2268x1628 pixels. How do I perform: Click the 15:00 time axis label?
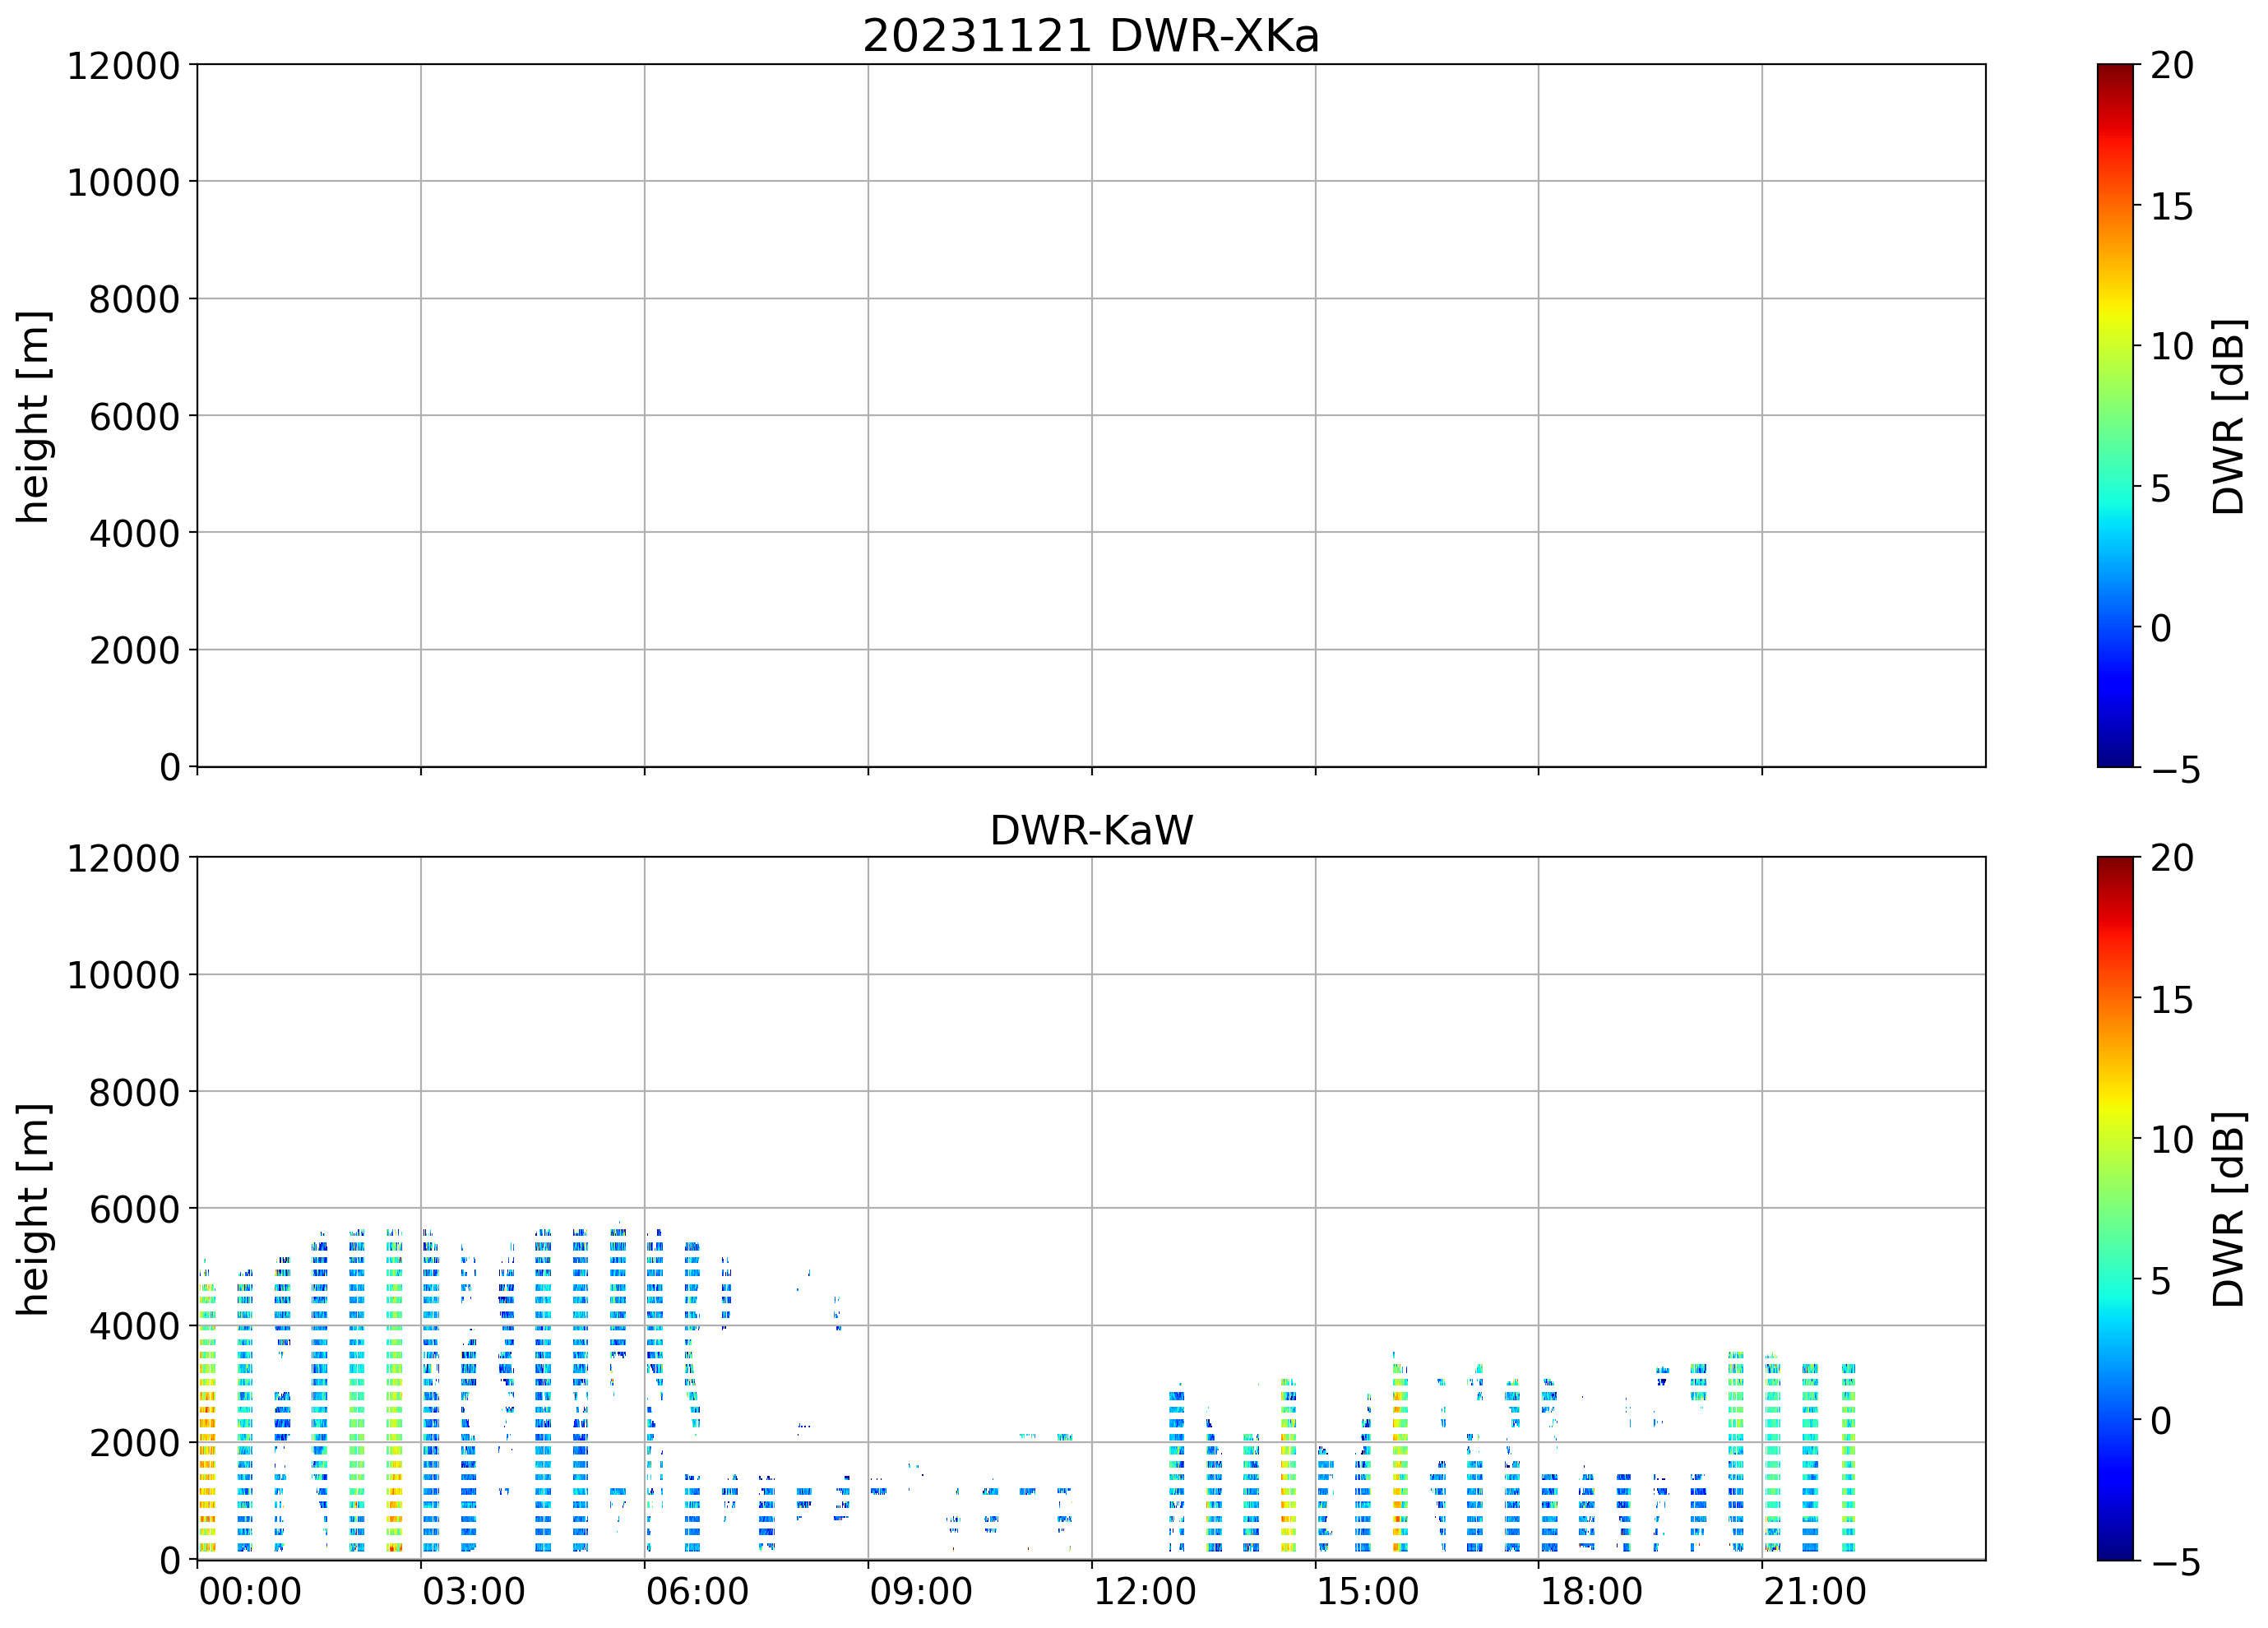[1367, 1591]
